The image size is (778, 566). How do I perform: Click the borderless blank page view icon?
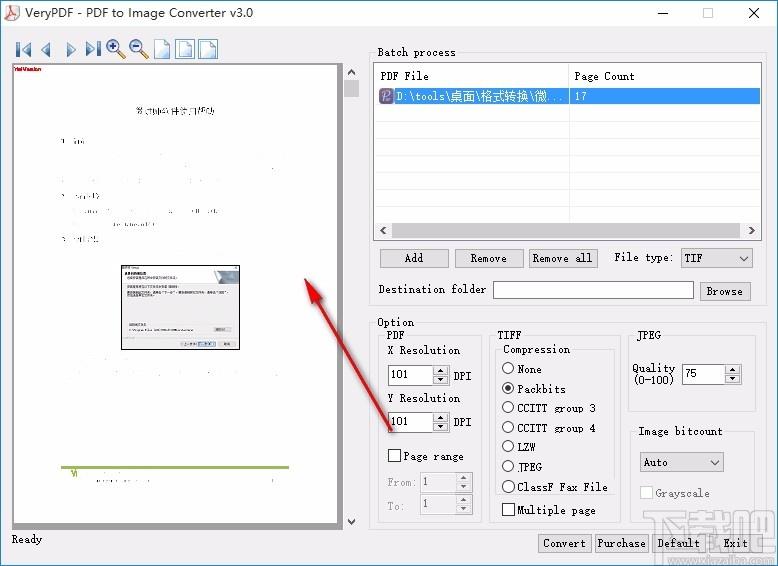[x=162, y=49]
